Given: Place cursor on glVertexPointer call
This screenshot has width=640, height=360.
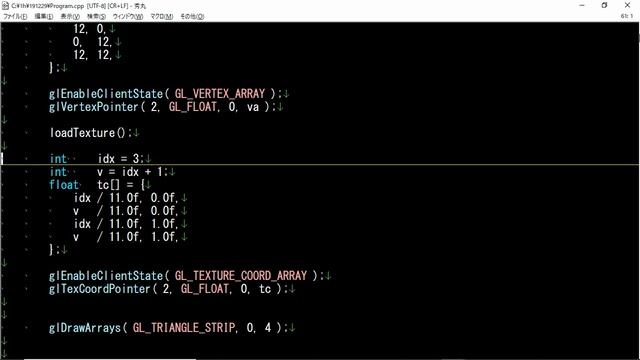Looking at the screenshot, I should coord(93,107).
